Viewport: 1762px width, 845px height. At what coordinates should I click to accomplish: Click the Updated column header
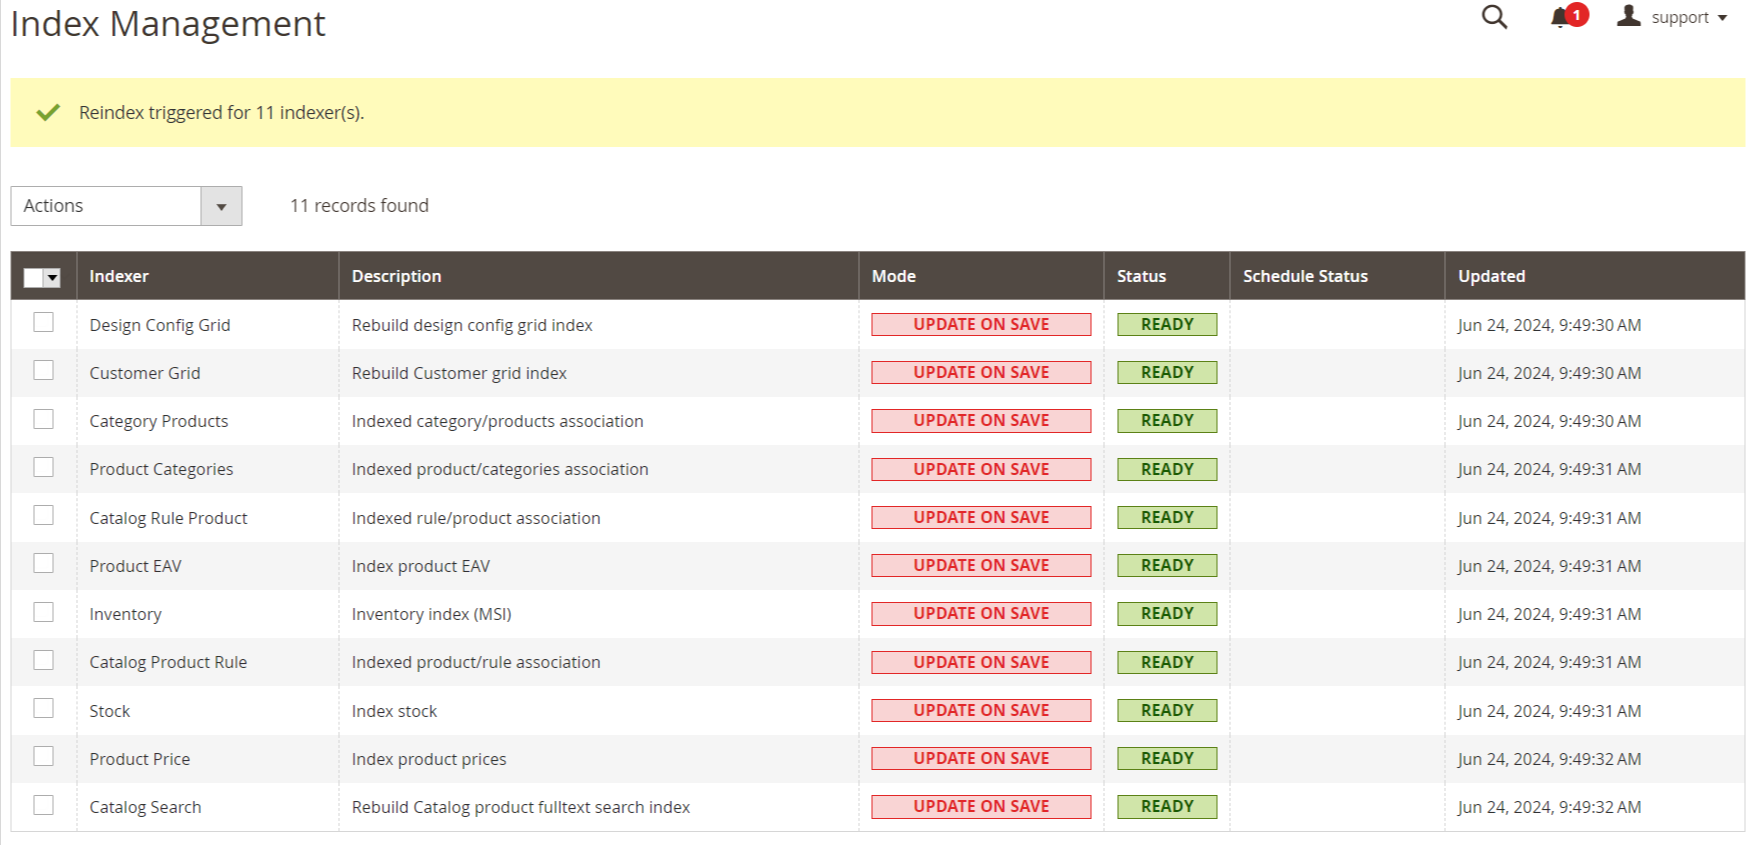coord(1491,276)
